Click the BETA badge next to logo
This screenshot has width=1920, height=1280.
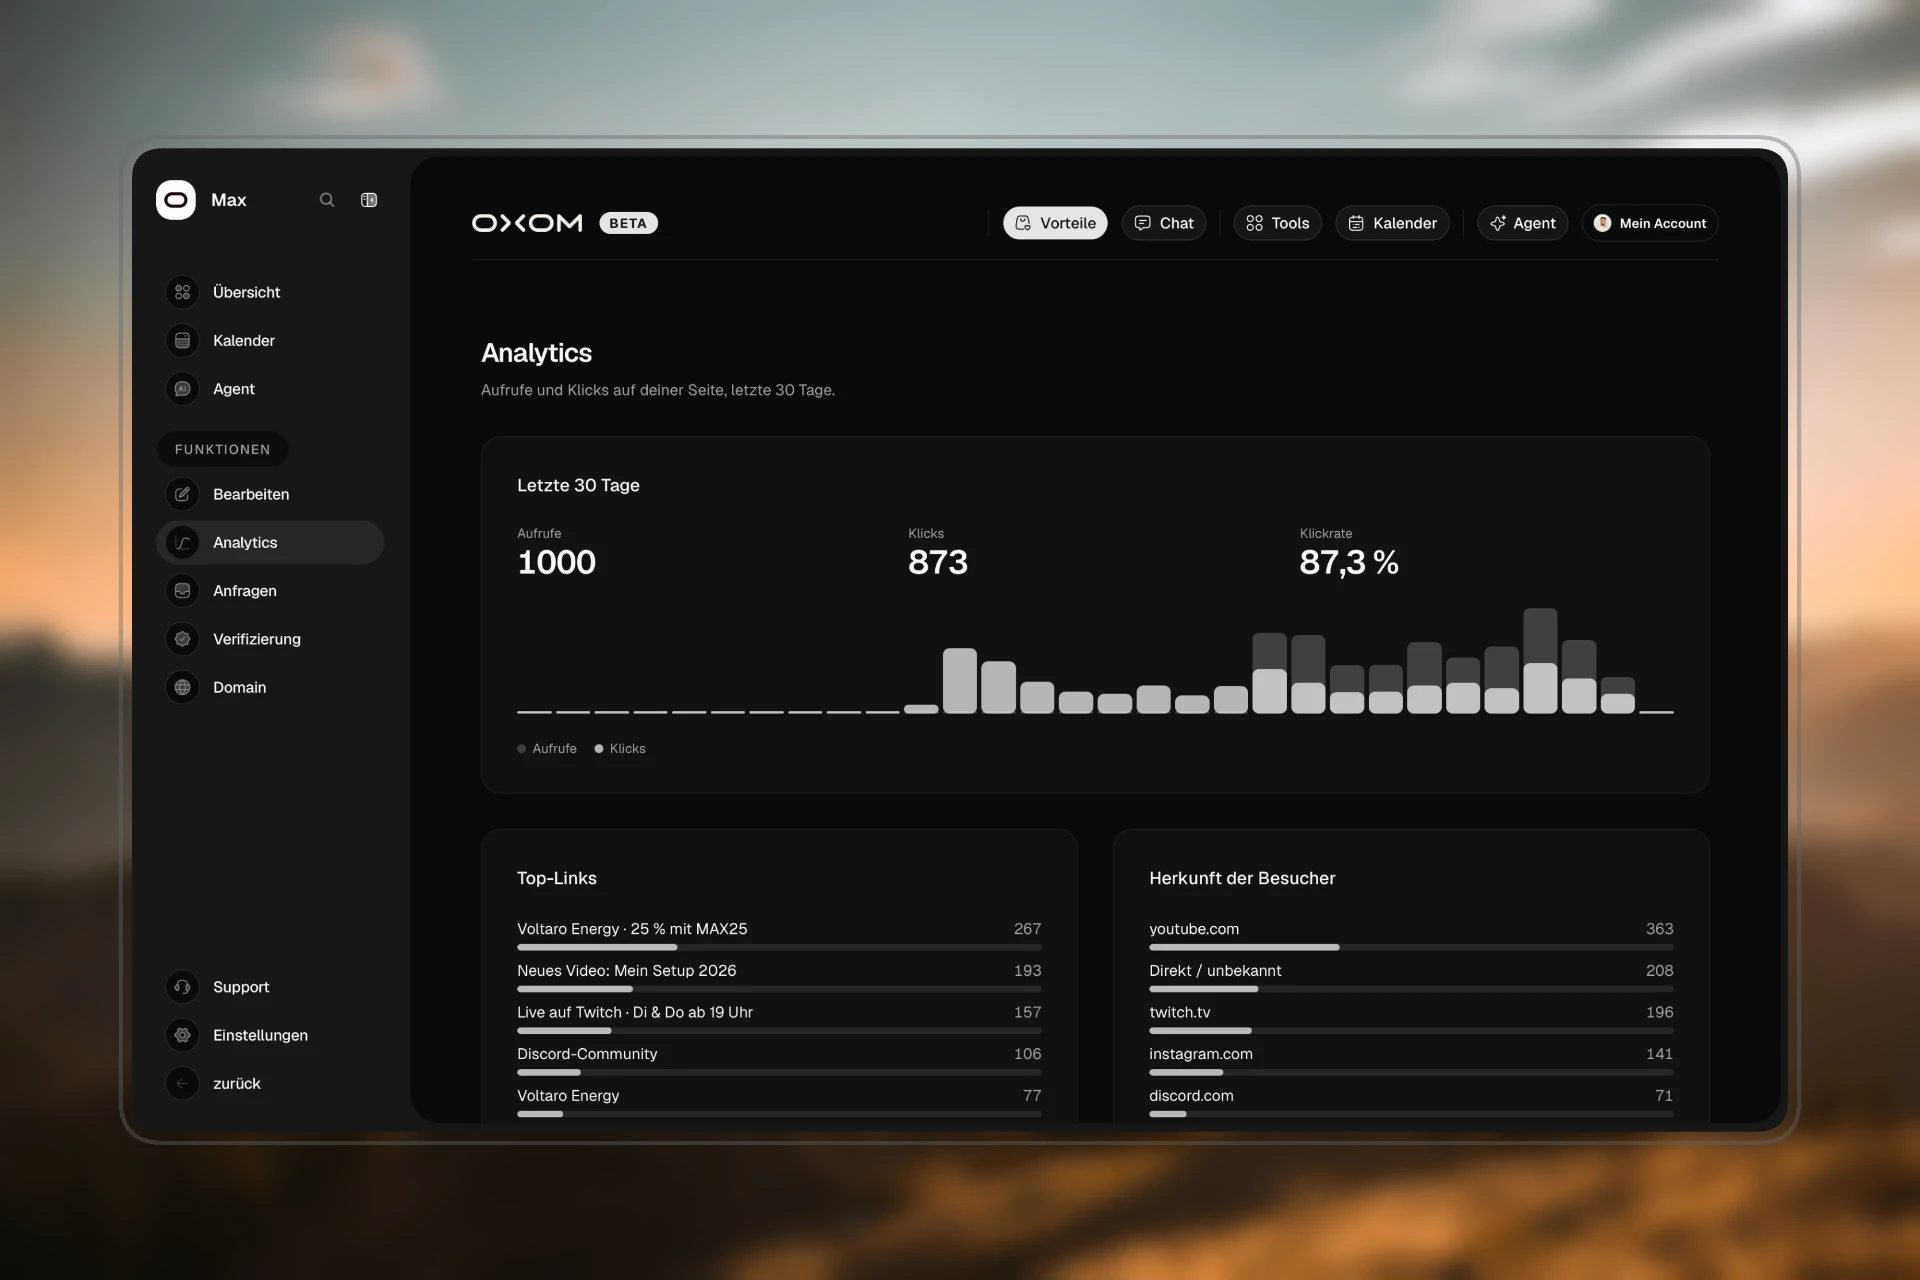(628, 223)
